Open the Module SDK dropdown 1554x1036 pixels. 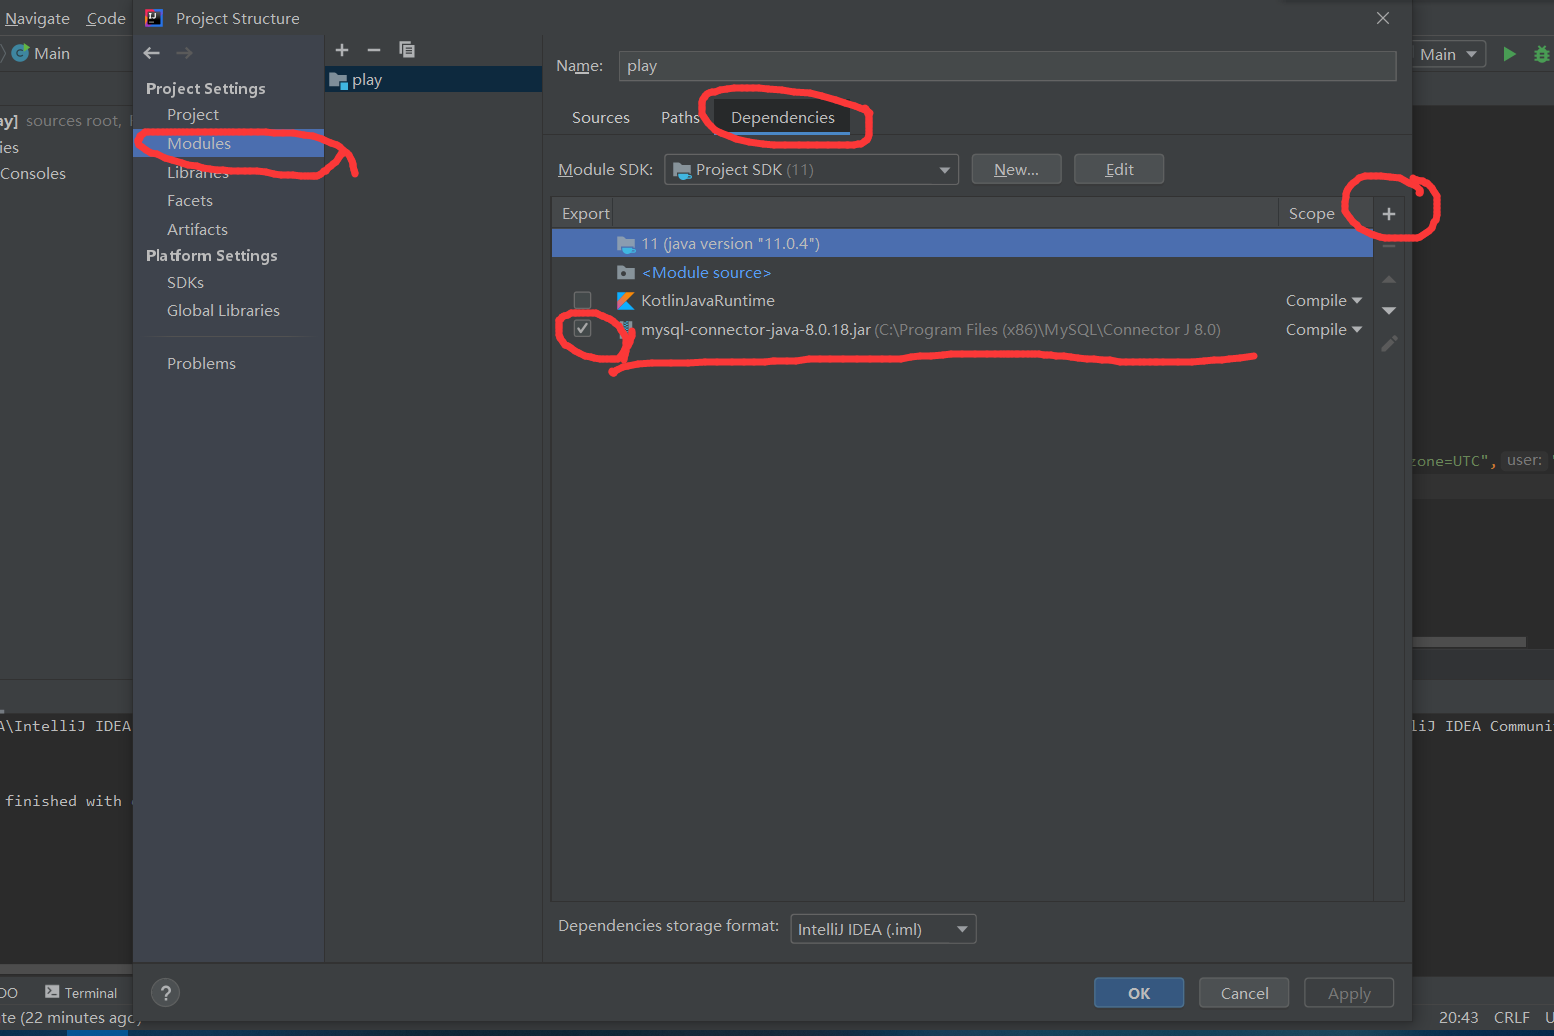click(810, 168)
